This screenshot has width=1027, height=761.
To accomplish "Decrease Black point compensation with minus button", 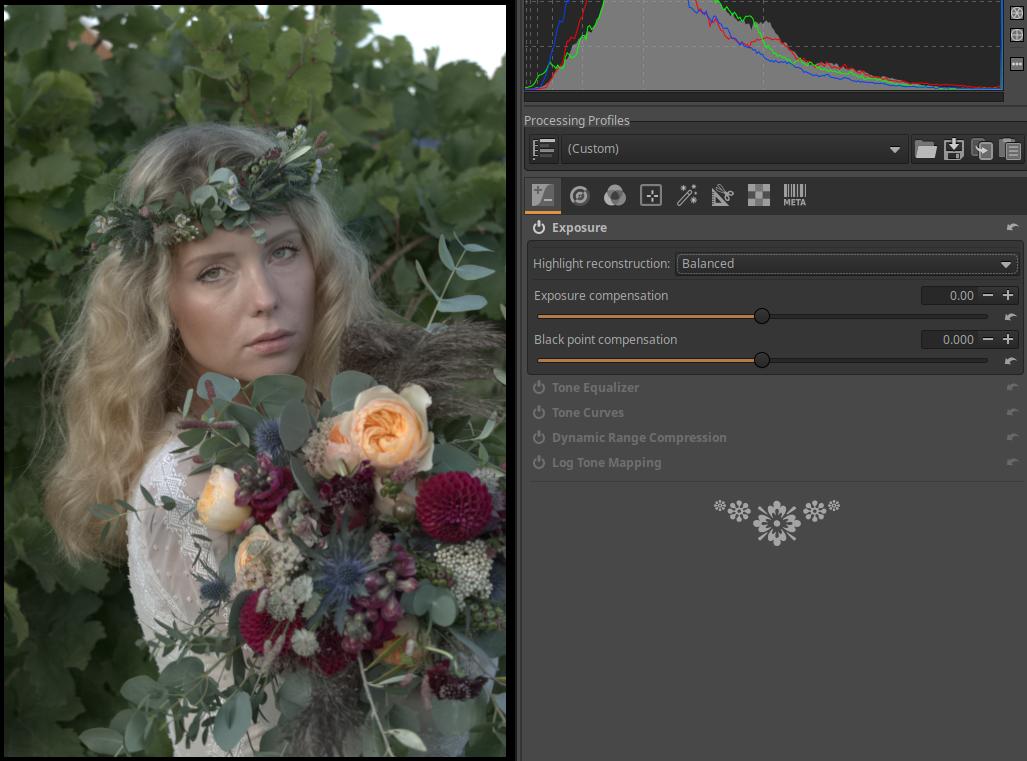I will click(x=988, y=340).
